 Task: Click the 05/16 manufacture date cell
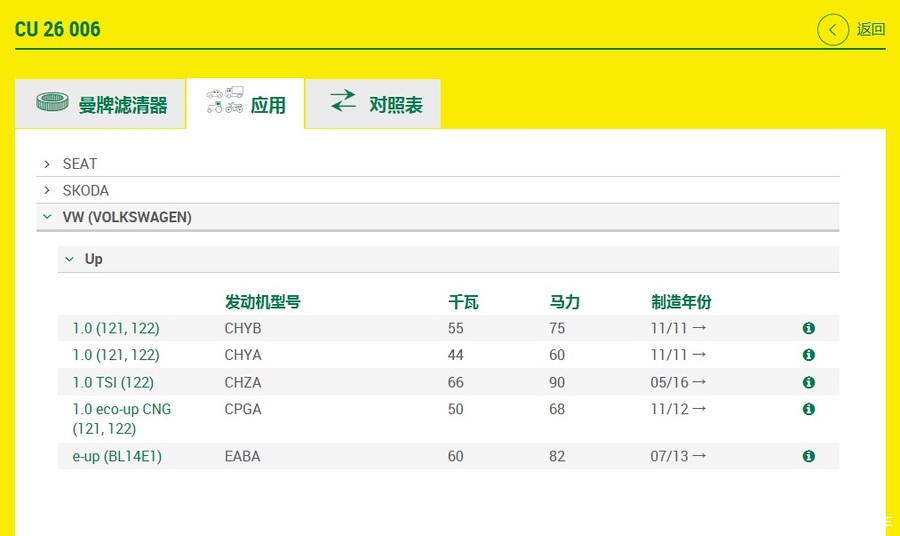pyautogui.click(x=678, y=382)
